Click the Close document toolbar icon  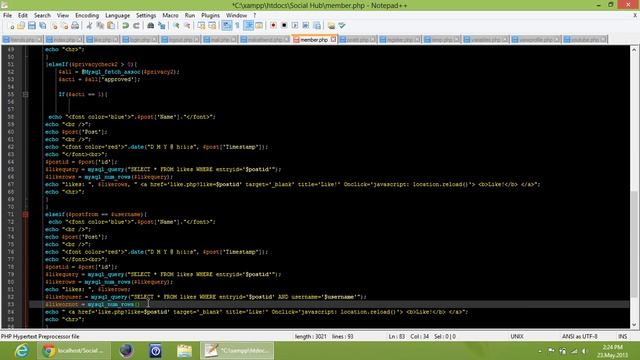tap(53, 25)
